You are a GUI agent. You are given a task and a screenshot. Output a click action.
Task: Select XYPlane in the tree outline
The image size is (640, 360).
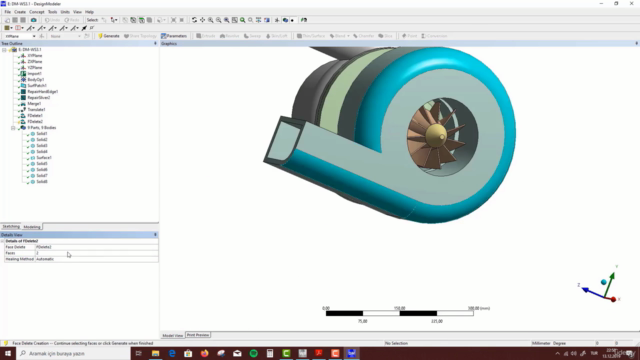pyautogui.click(x=35, y=56)
